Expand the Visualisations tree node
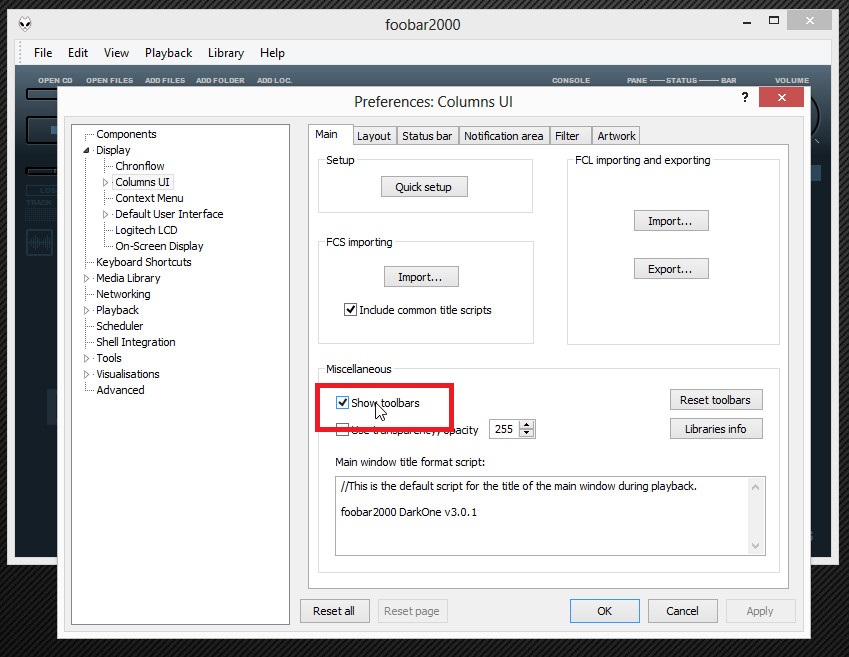The height and width of the screenshot is (657, 849). click(x=86, y=374)
